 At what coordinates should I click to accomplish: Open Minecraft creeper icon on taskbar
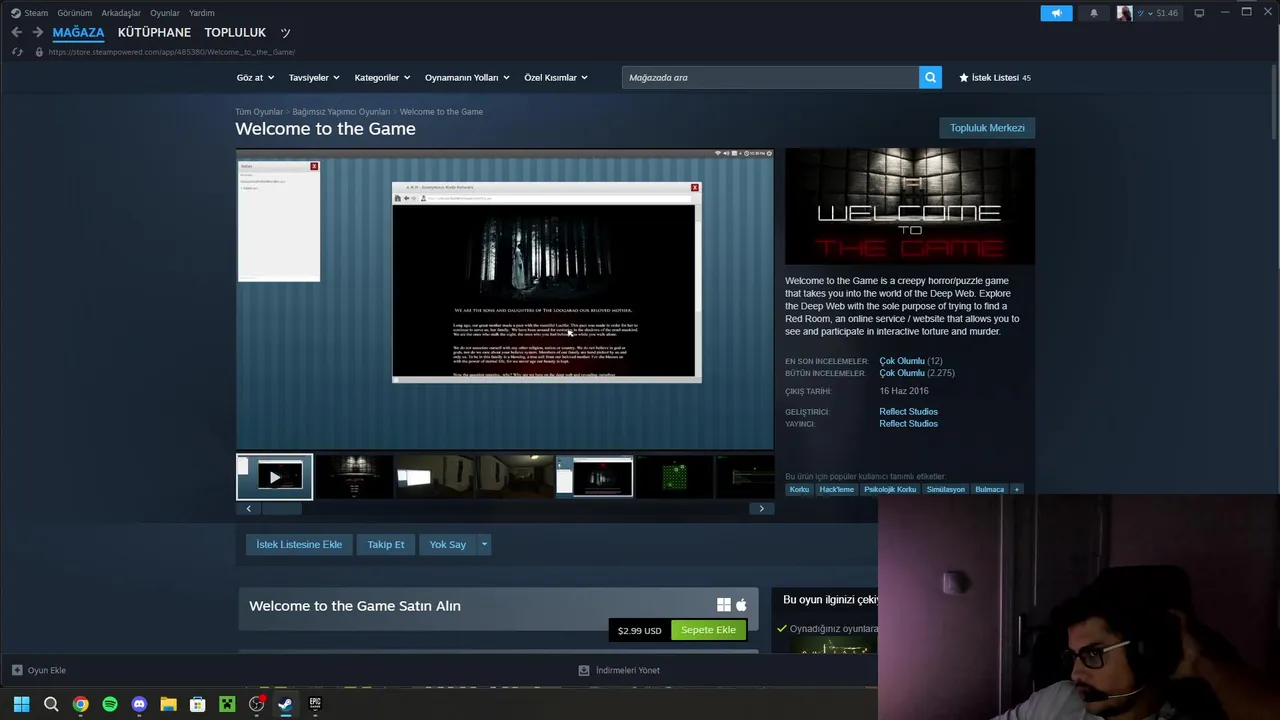tap(227, 704)
